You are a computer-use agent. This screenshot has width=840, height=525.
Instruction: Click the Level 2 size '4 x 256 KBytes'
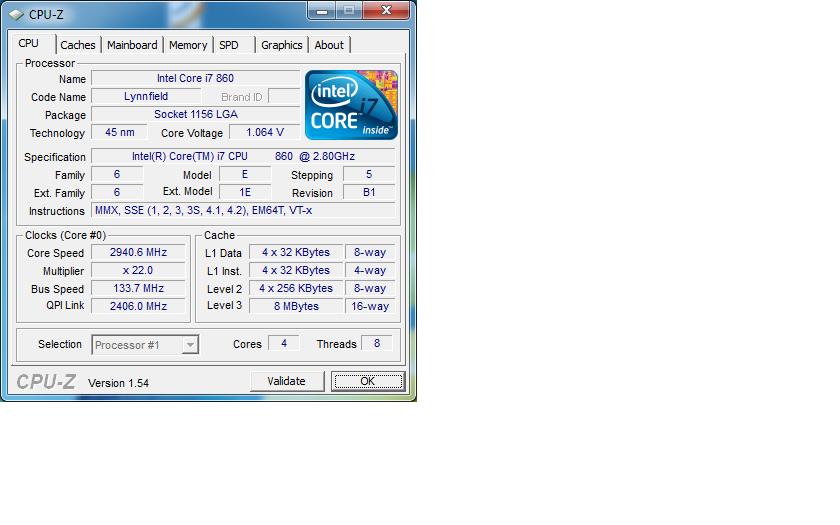pyautogui.click(x=296, y=288)
